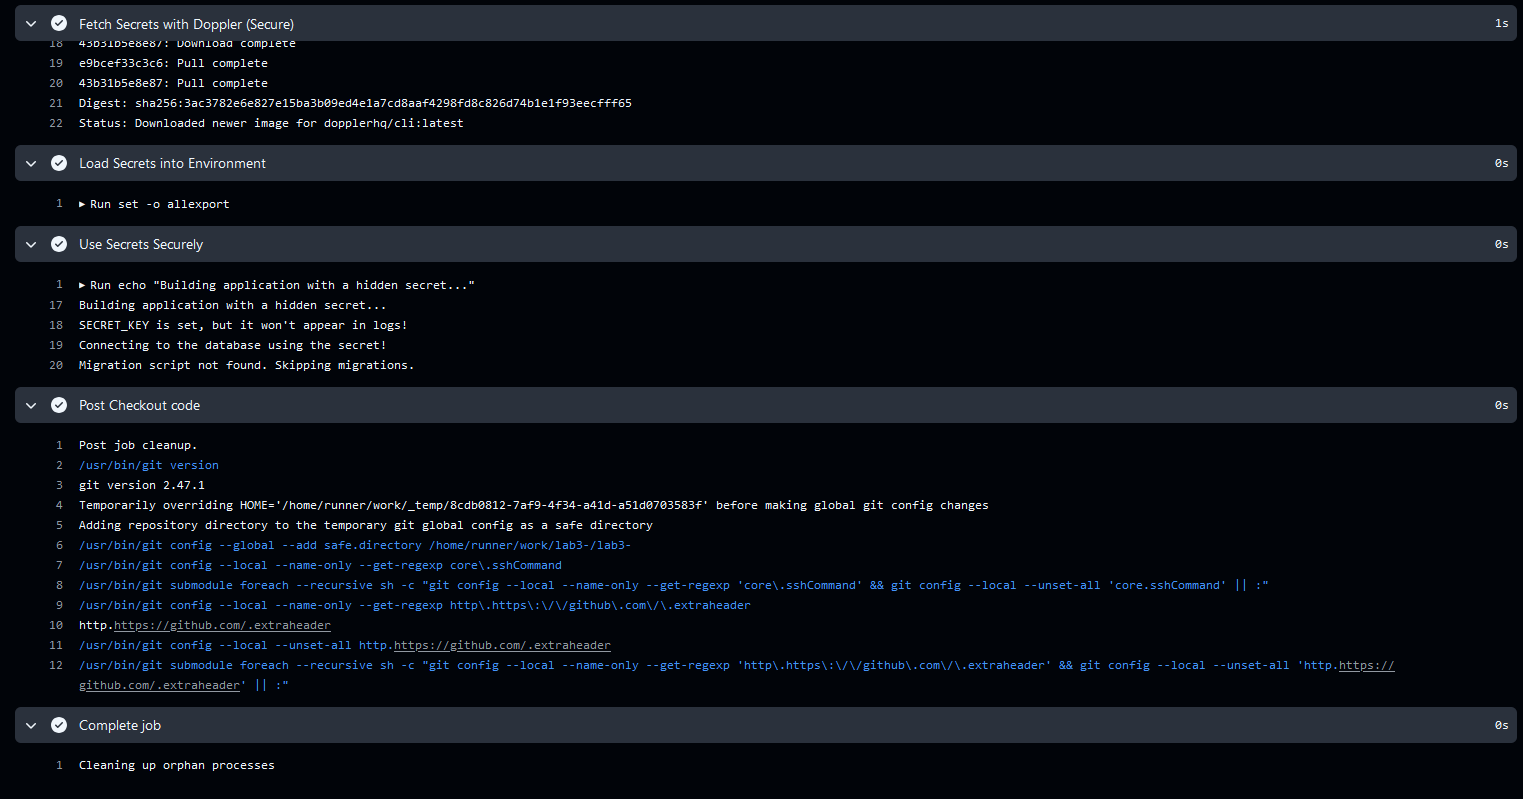
Task: Select line number 4 in Post Checkout code
Action: 59,505
